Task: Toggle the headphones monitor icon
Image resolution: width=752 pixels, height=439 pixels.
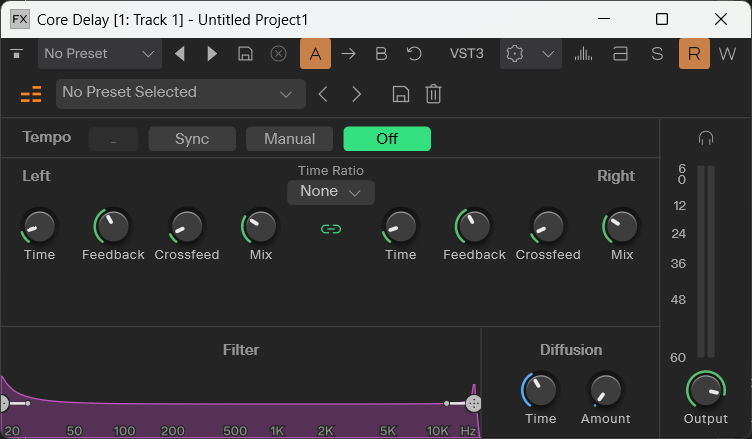Action: point(705,138)
